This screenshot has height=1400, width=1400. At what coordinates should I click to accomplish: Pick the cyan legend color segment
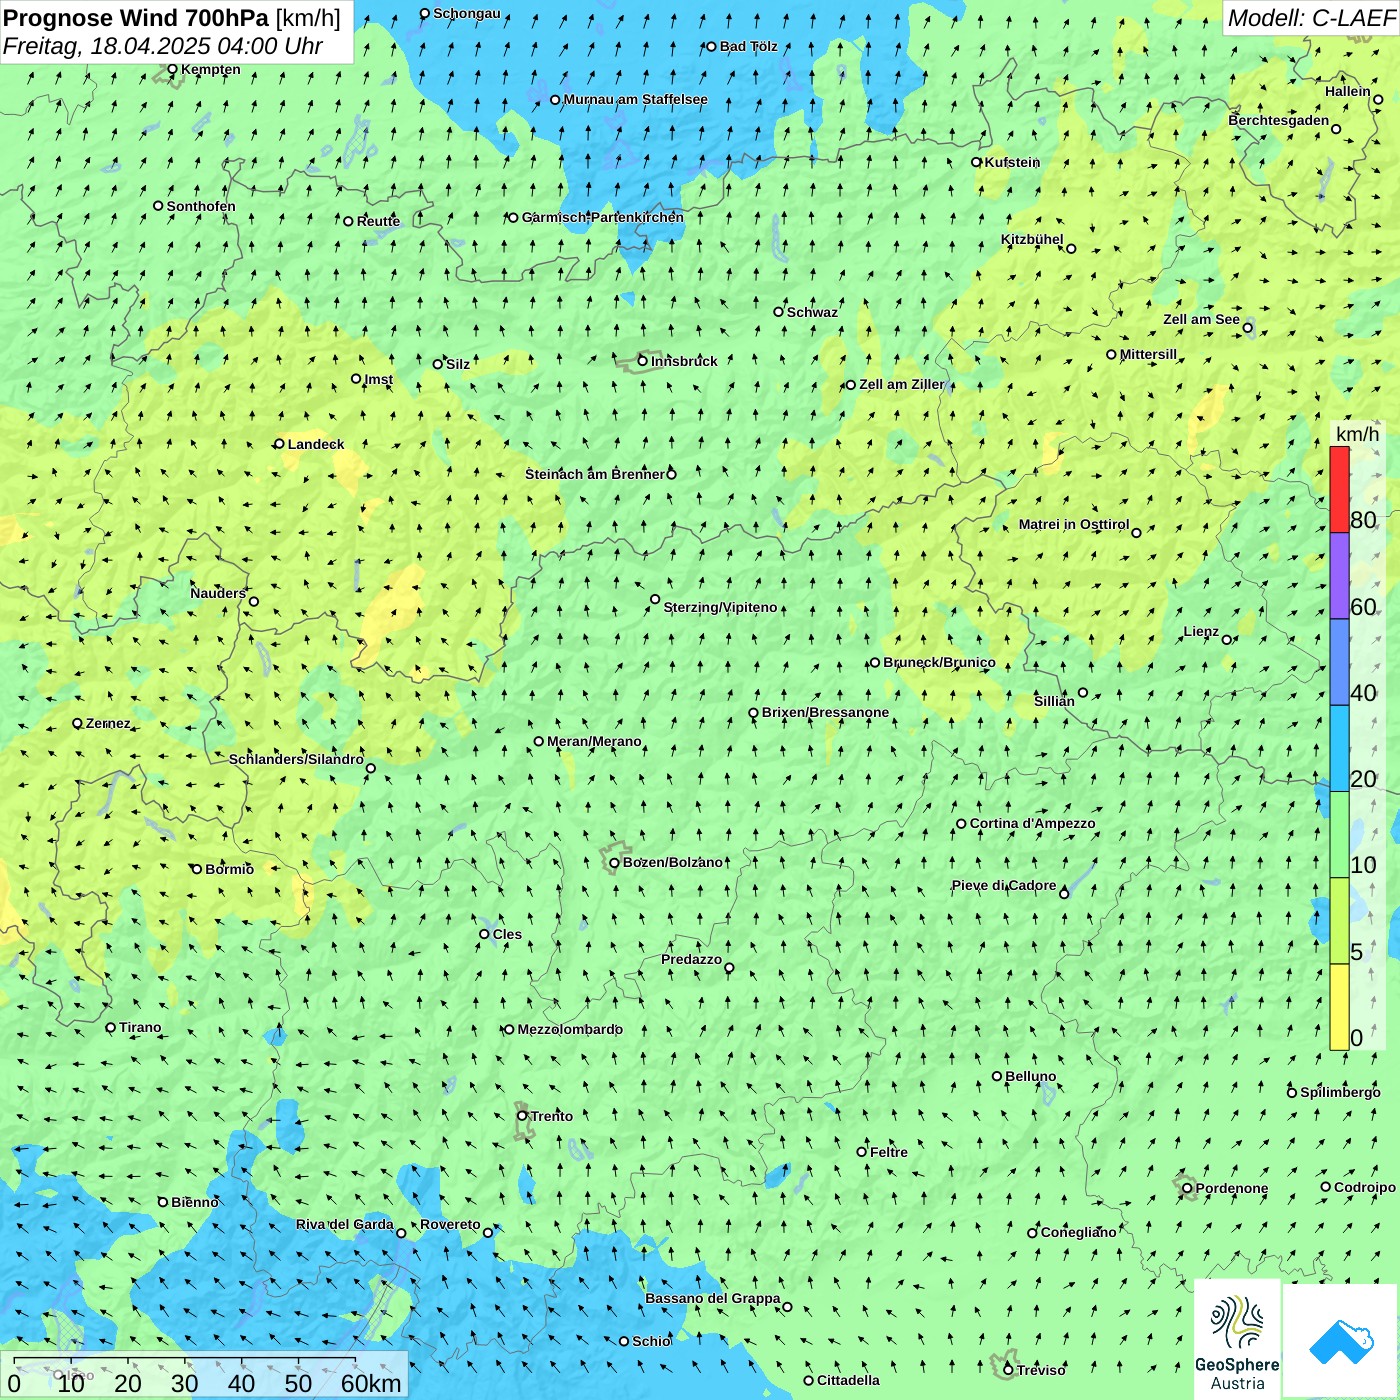pyautogui.click(x=1339, y=749)
